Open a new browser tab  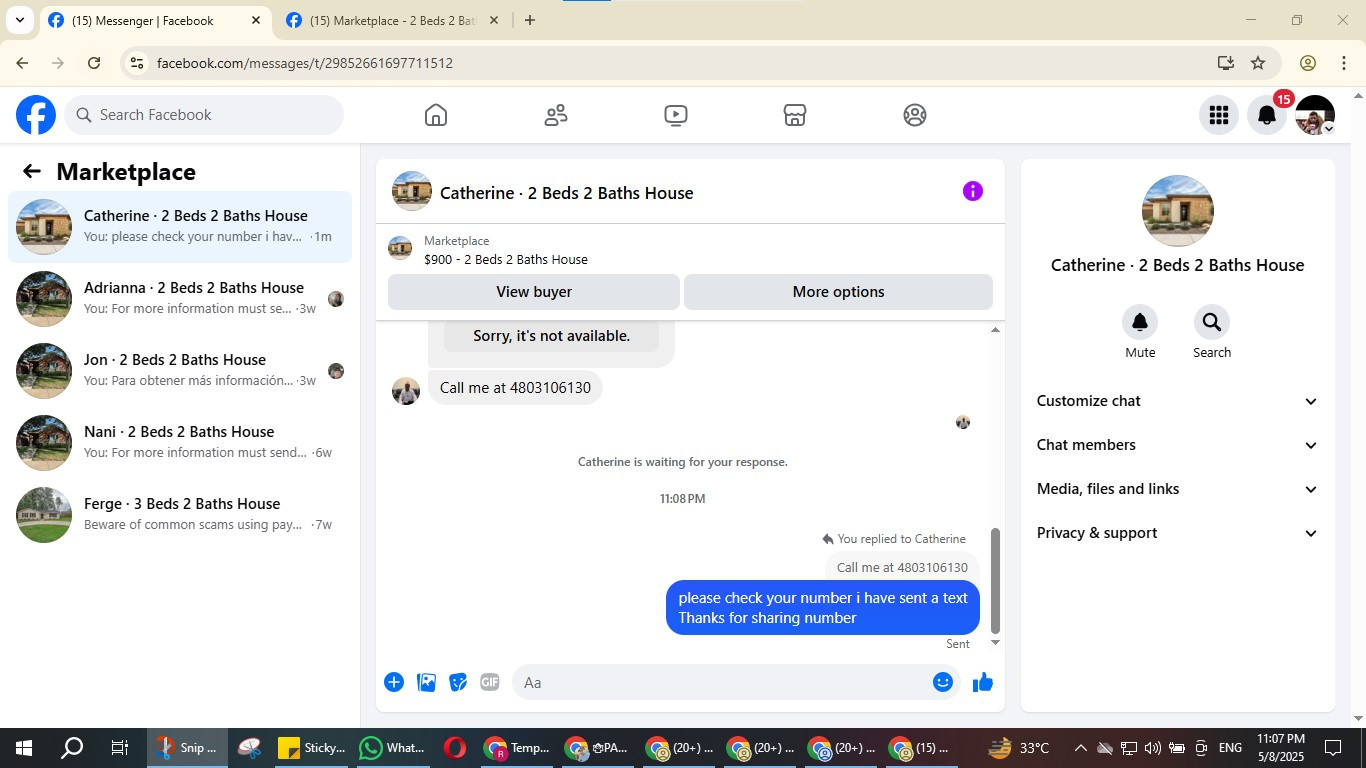click(x=530, y=21)
